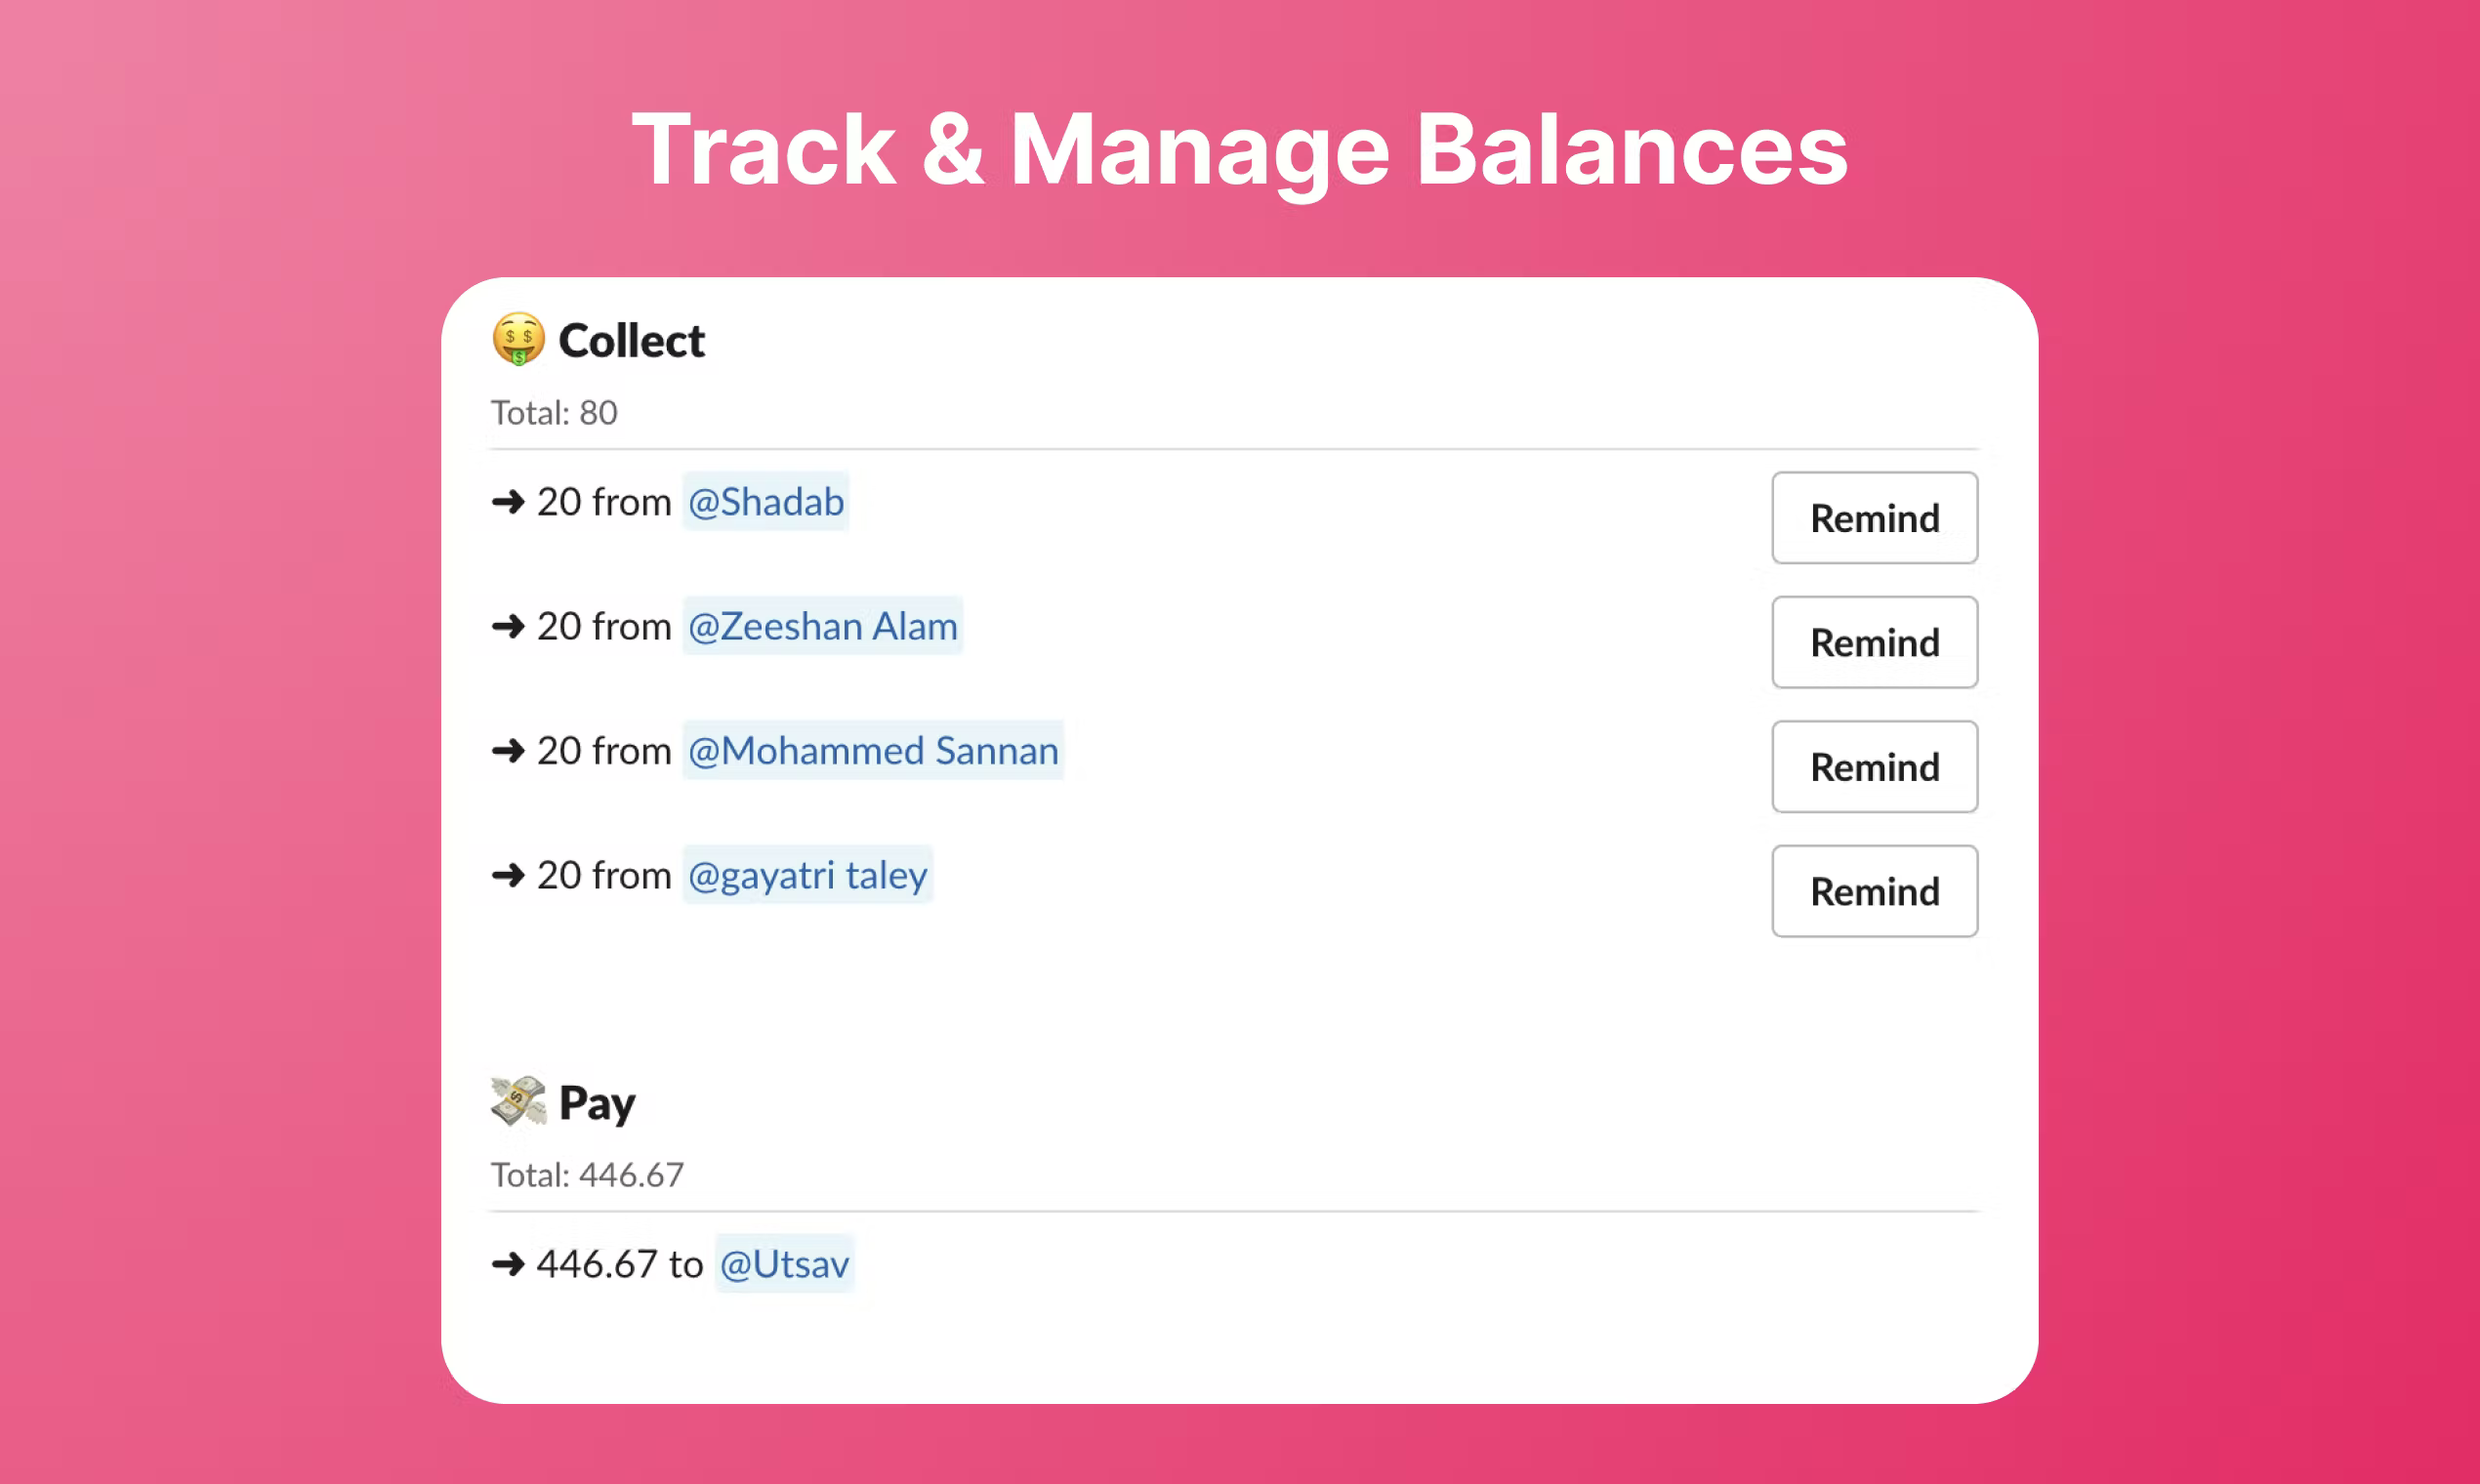The width and height of the screenshot is (2480, 1484).
Task: Remind @Zeeshan Alam about the 20 owed
Action: [x=1874, y=643]
